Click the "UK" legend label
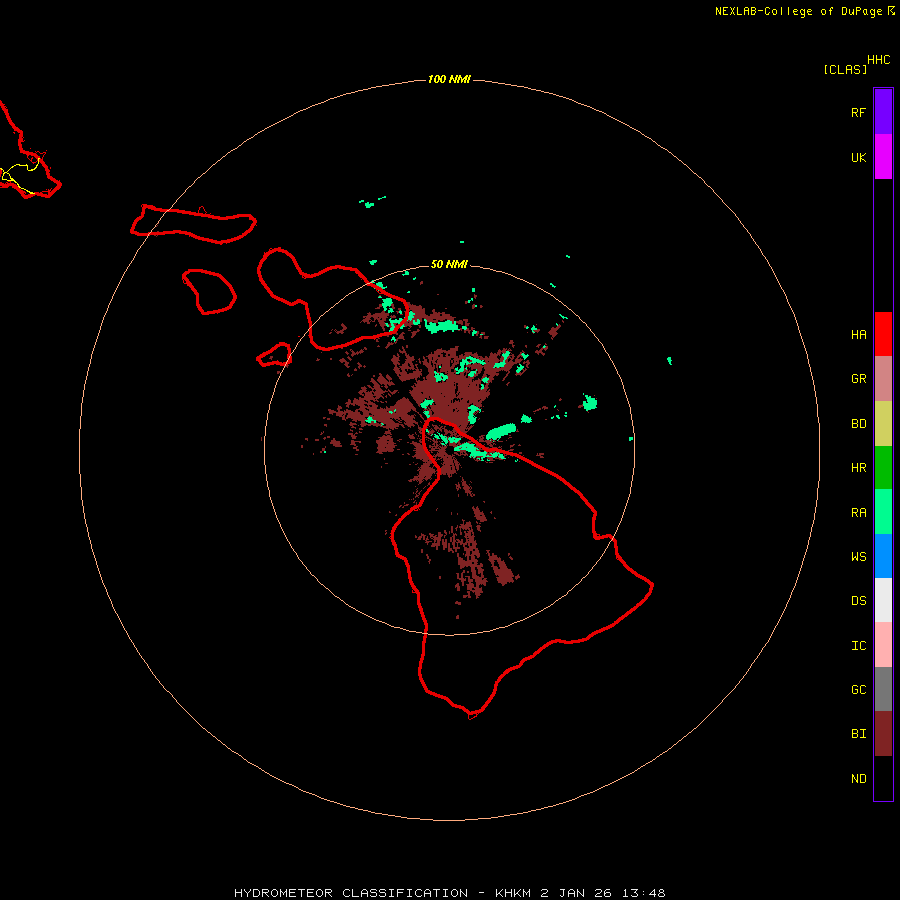Viewport: 900px width, 900px height. point(858,157)
